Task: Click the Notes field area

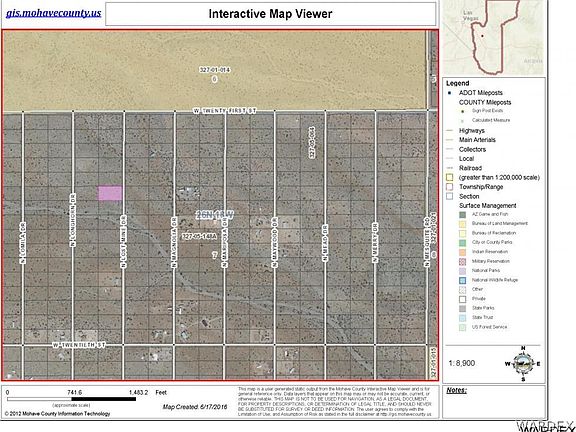Action: (x=493, y=402)
